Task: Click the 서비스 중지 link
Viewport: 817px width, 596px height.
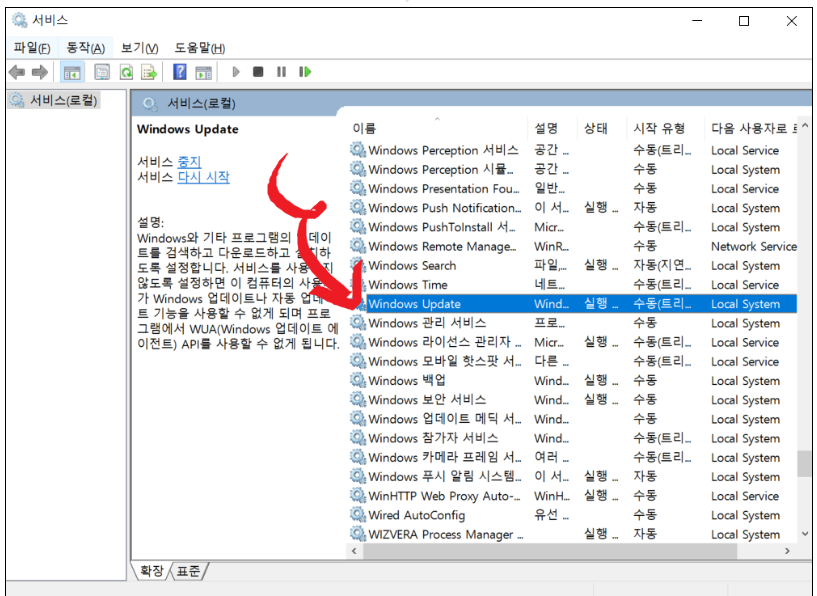Action: click(x=189, y=162)
